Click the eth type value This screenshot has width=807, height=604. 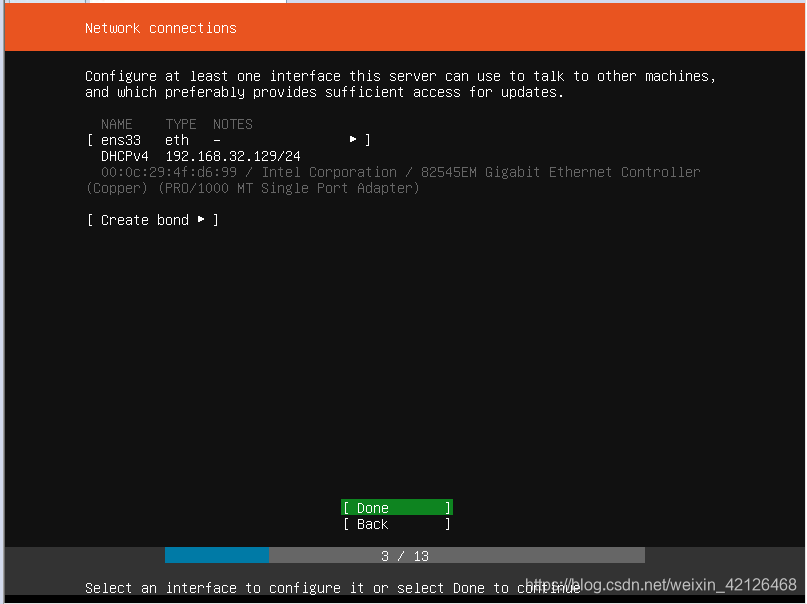pyautogui.click(x=177, y=140)
